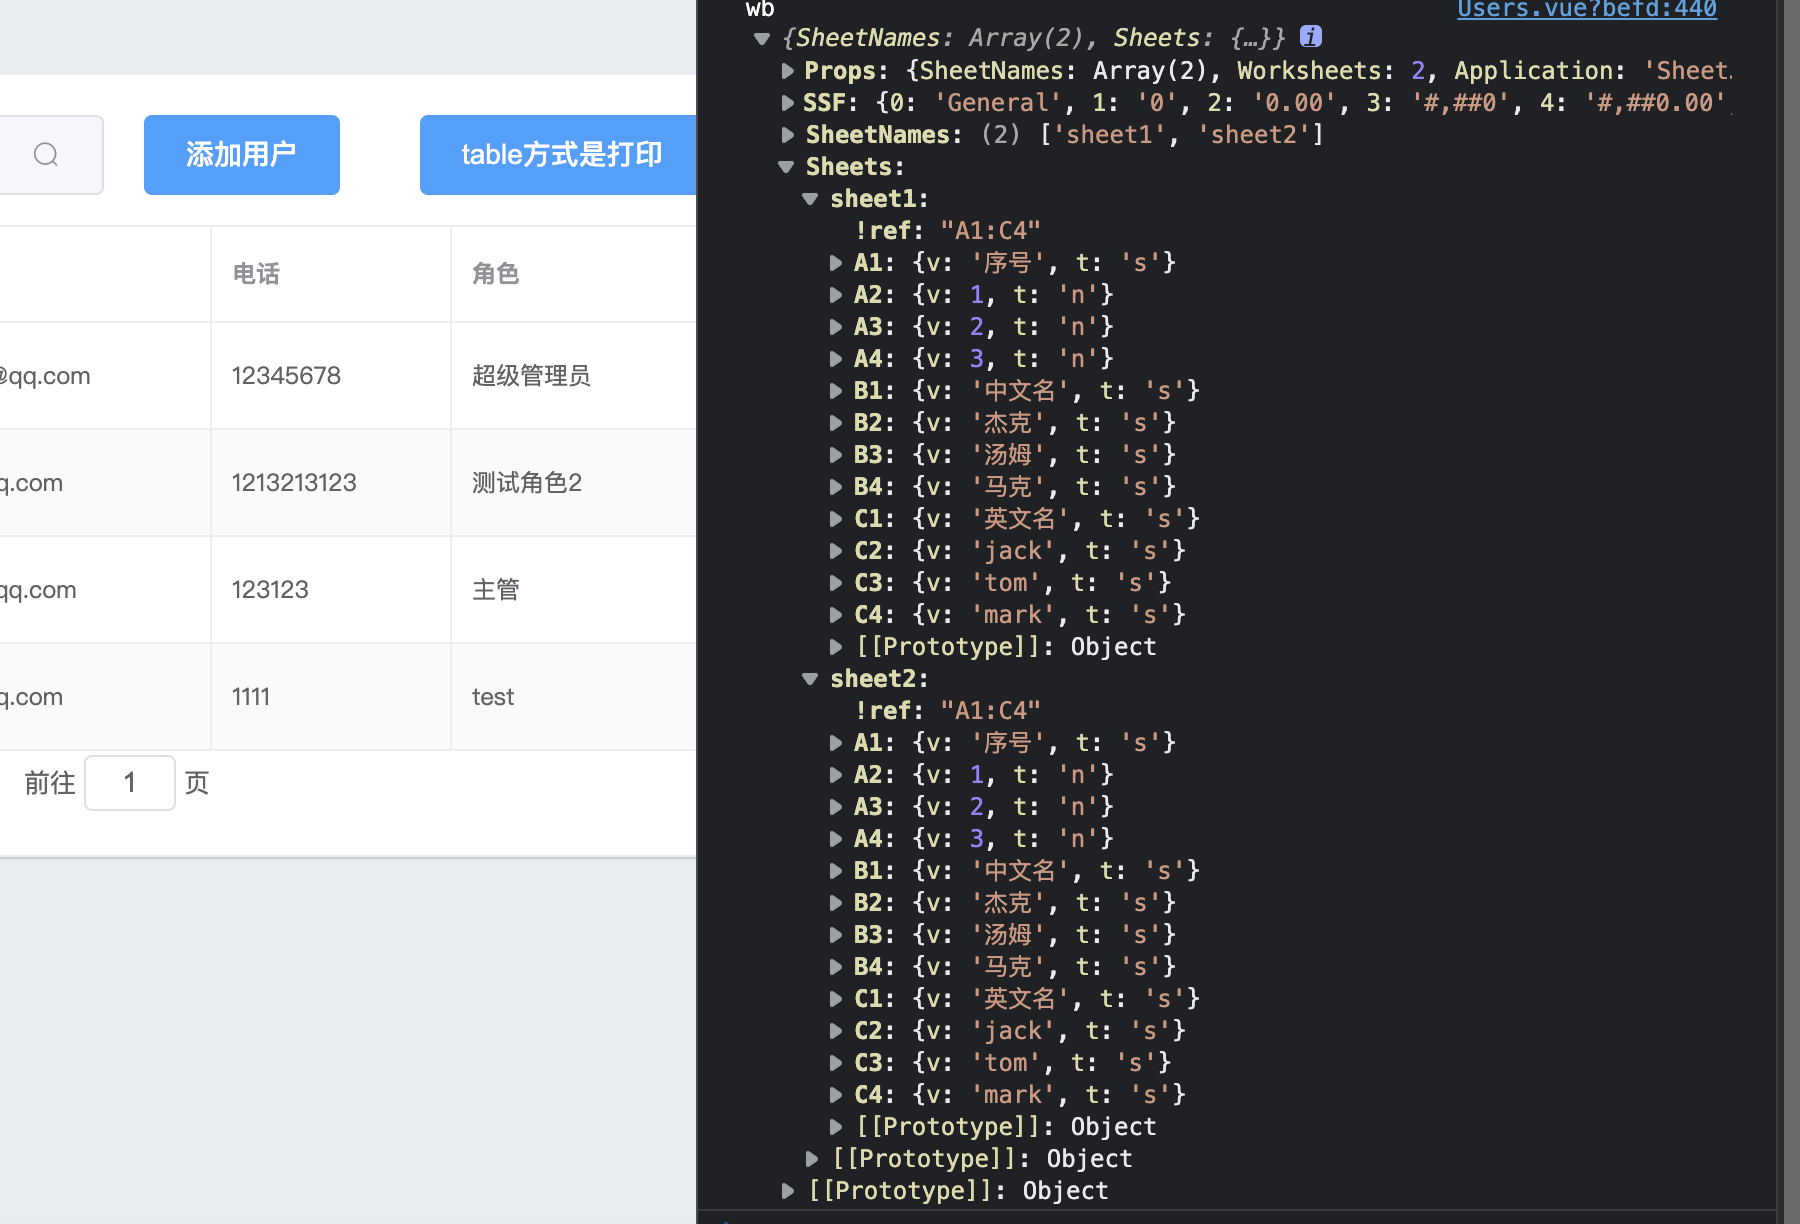
Task: Open the Users.vue source link
Action: click(1587, 10)
